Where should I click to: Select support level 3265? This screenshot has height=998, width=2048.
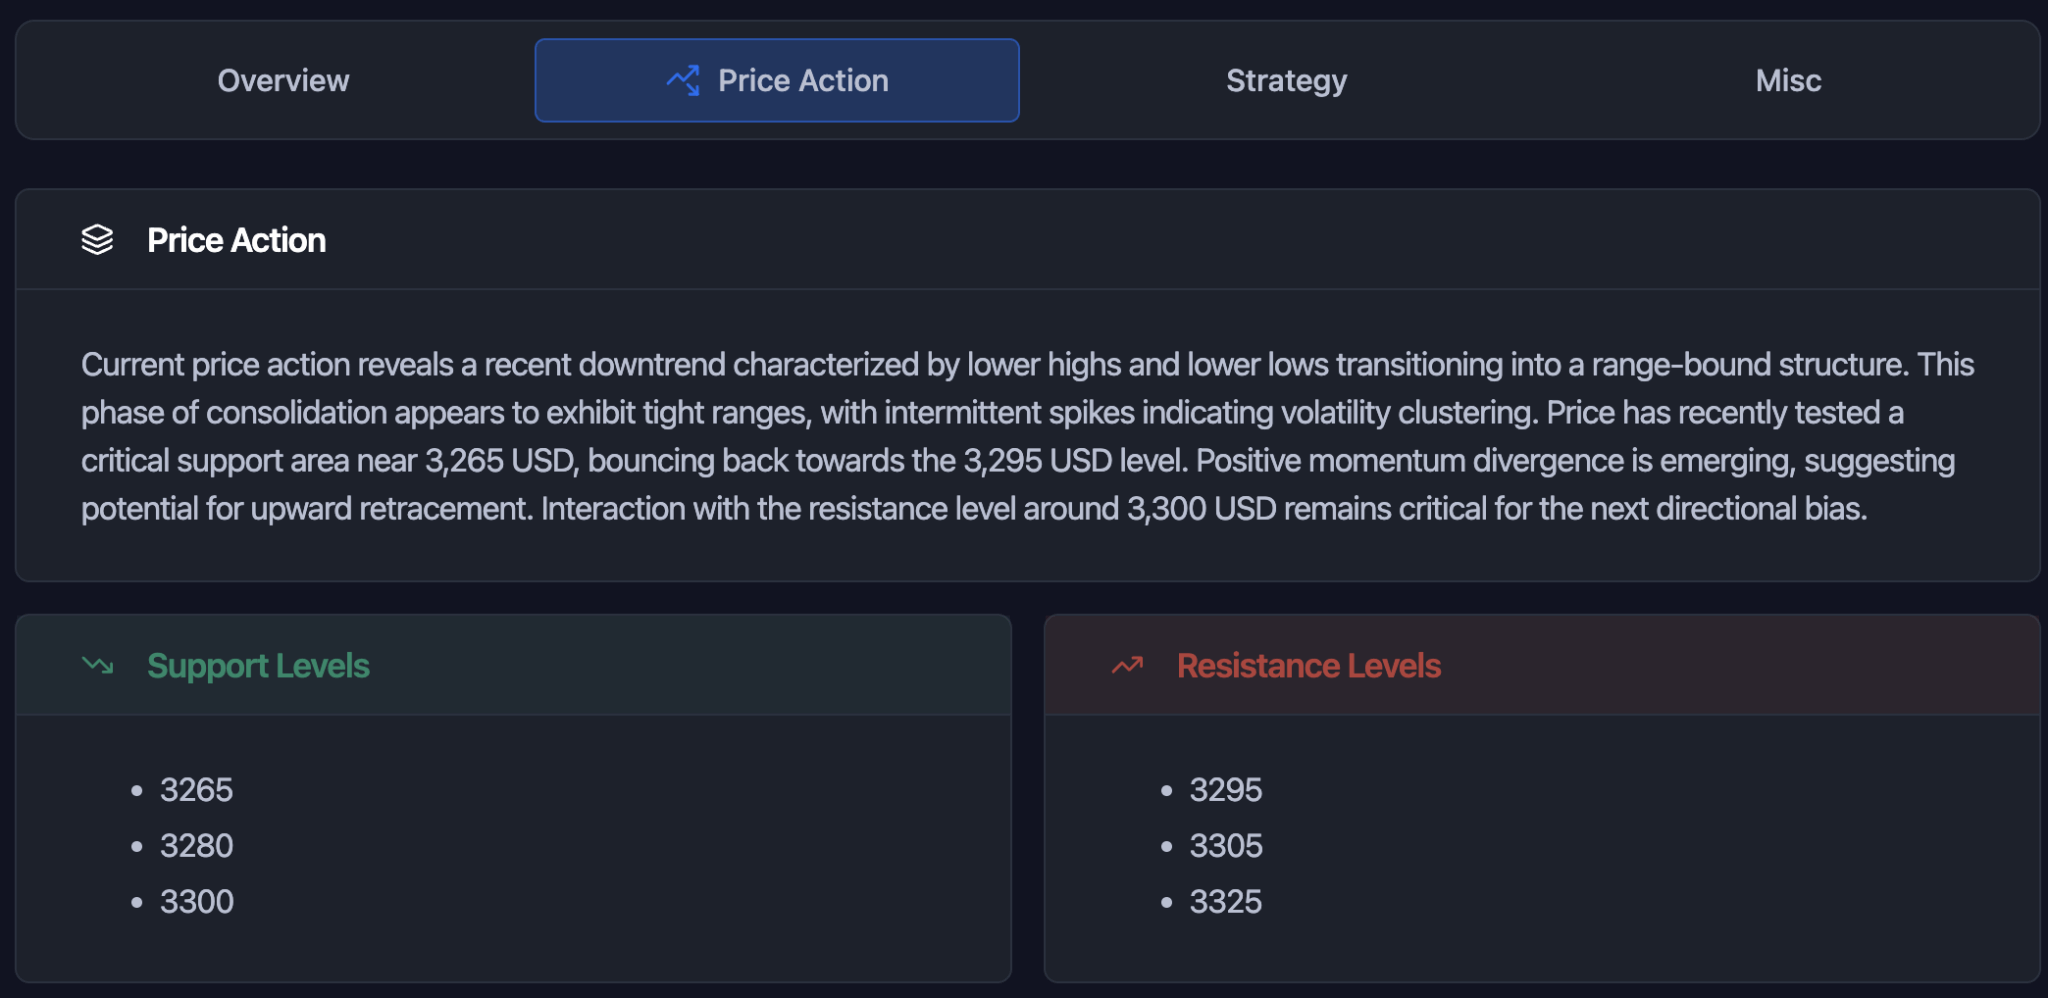[197, 790]
